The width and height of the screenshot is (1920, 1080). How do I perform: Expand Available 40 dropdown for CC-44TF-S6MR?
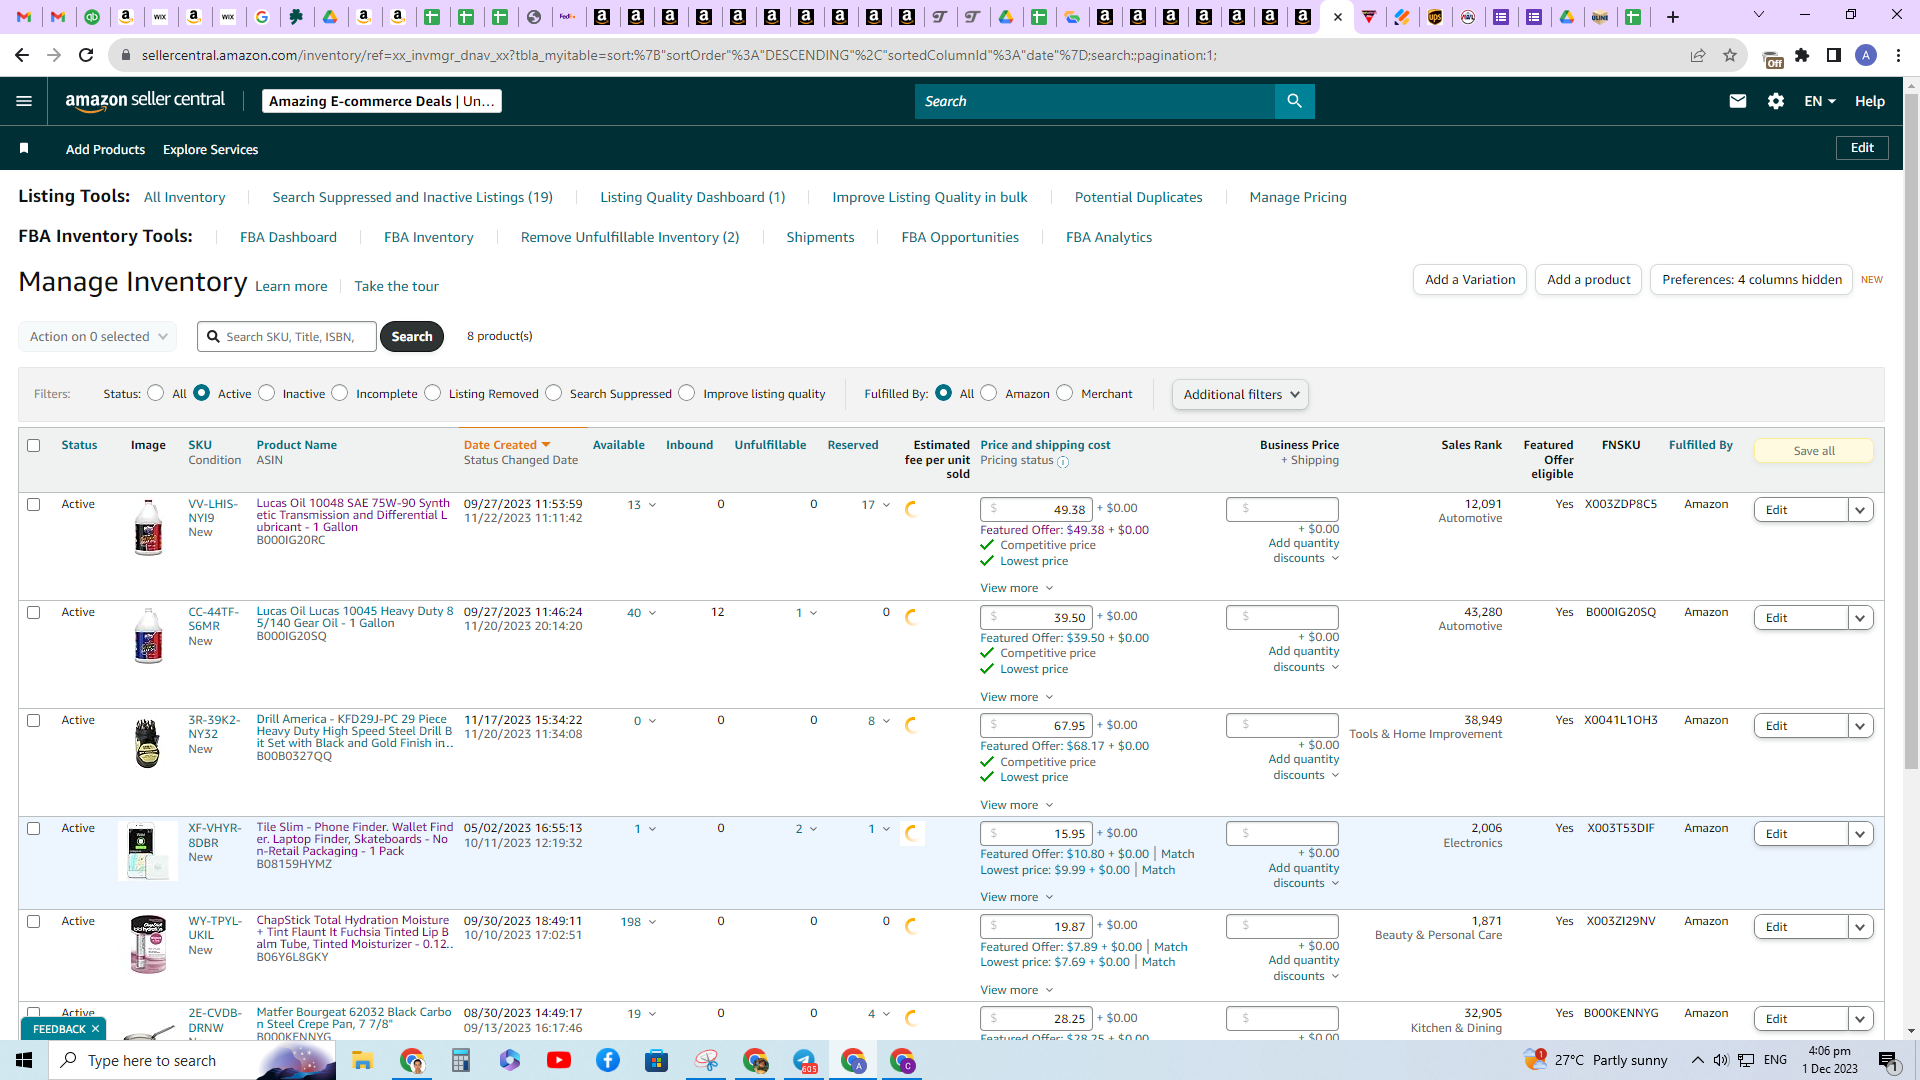(641, 613)
